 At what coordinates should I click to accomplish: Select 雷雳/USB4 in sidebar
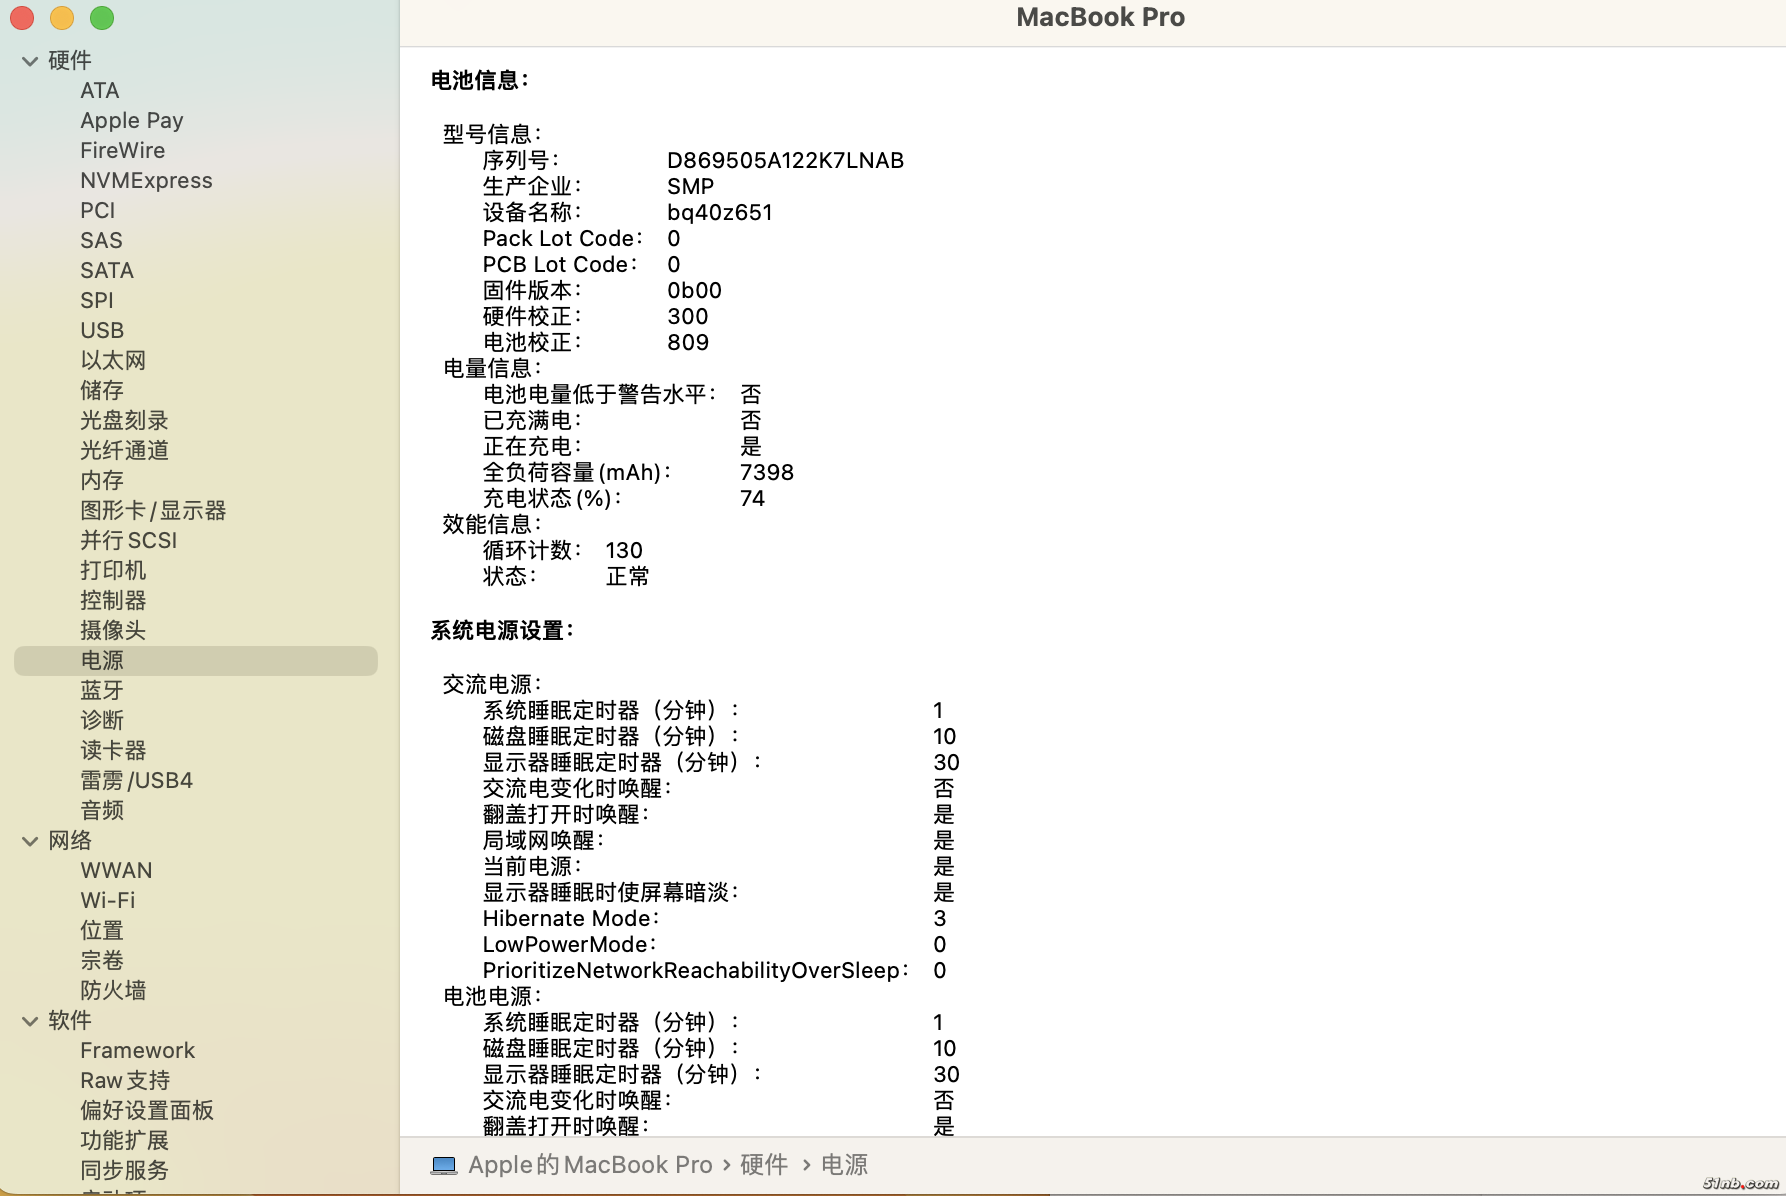(136, 780)
